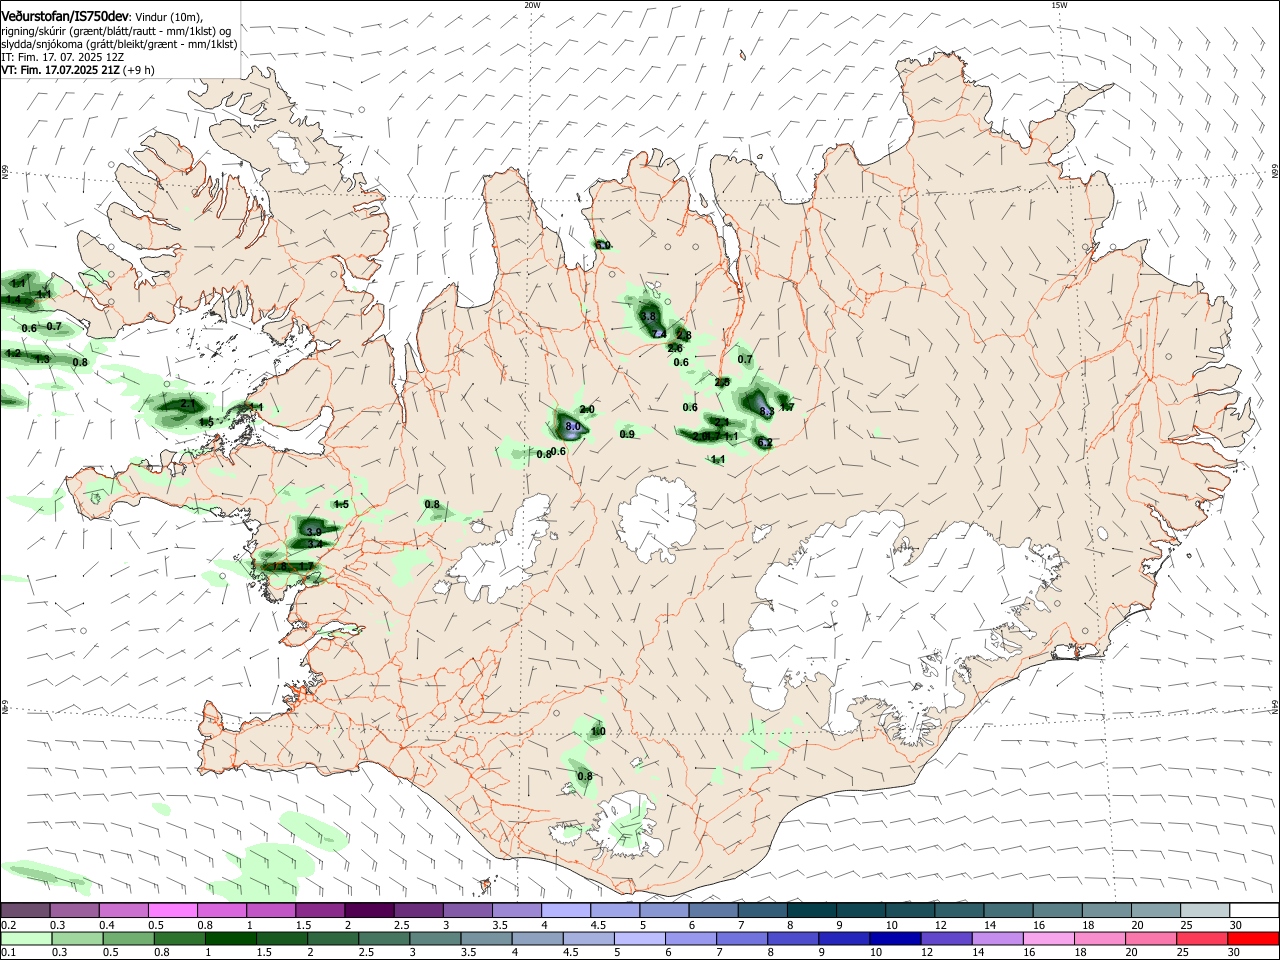The height and width of the screenshot is (960, 1280).
Task: Click the 0.9 precipitation value
Action: pyautogui.click(x=627, y=434)
